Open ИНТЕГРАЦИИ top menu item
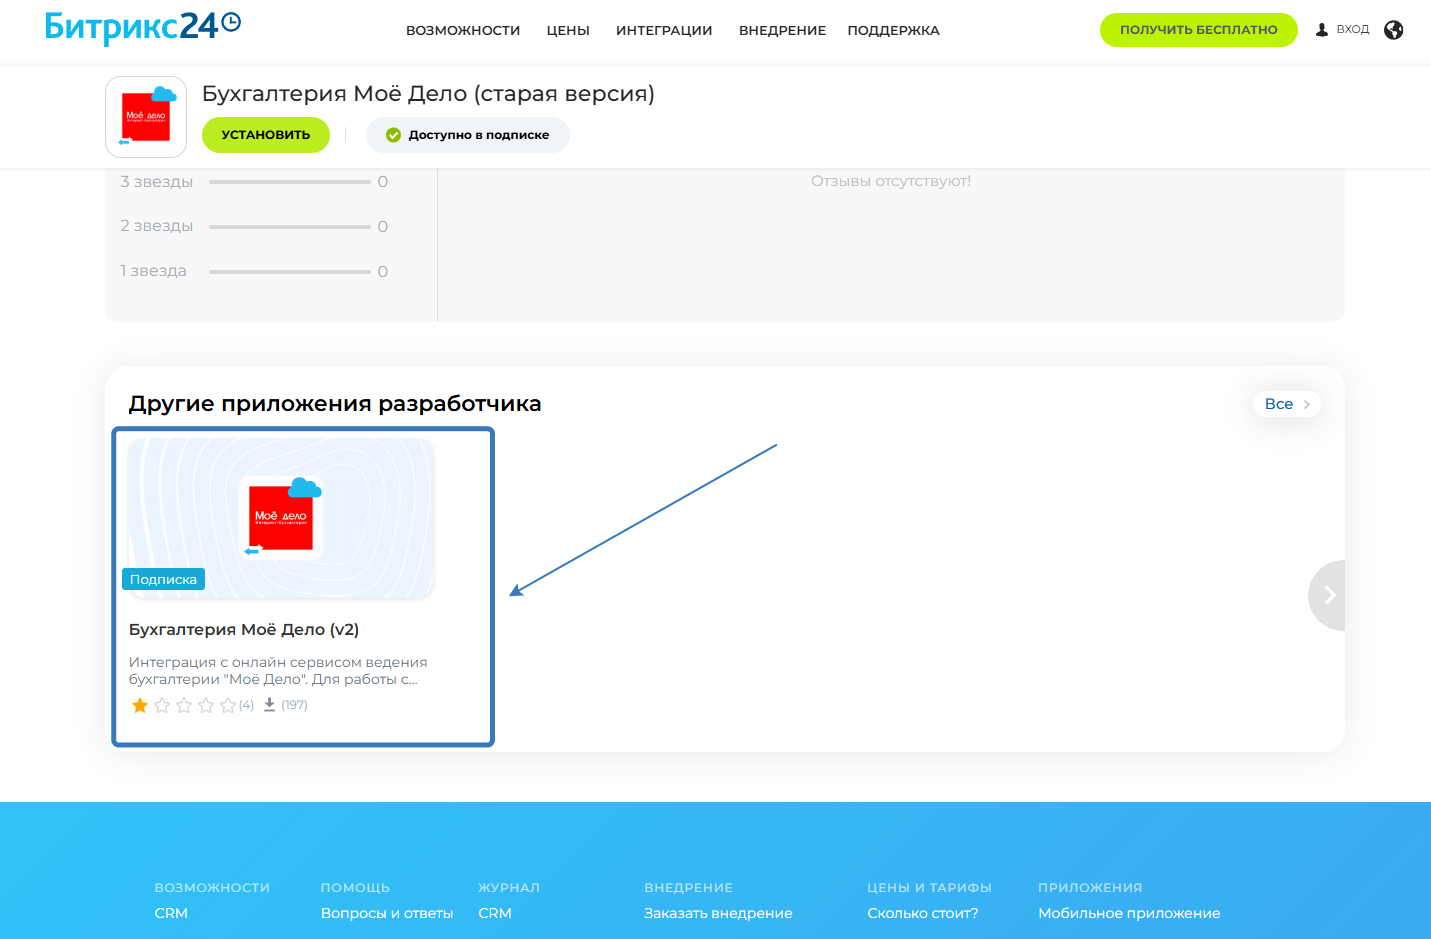Viewport: 1431px width, 939px height. pyautogui.click(x=664, y=31)
